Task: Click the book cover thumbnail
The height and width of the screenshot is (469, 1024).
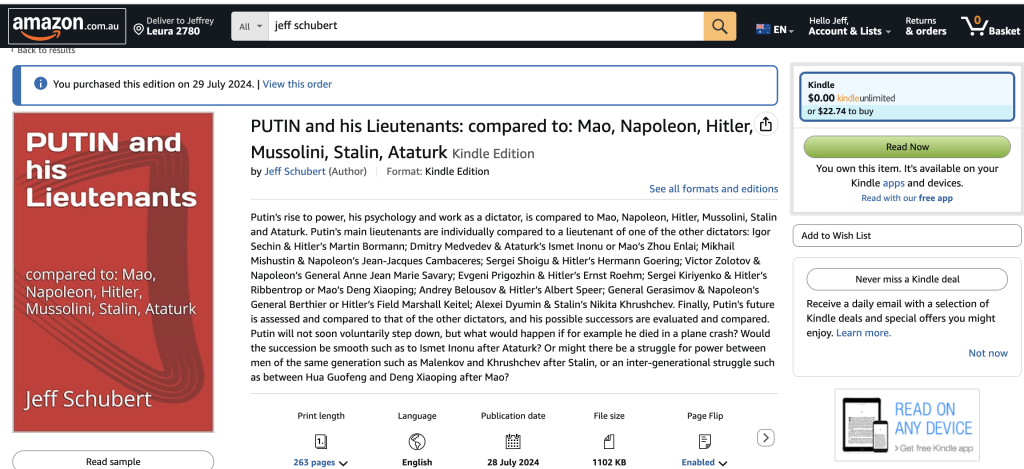Action: (x=113, y=273)
